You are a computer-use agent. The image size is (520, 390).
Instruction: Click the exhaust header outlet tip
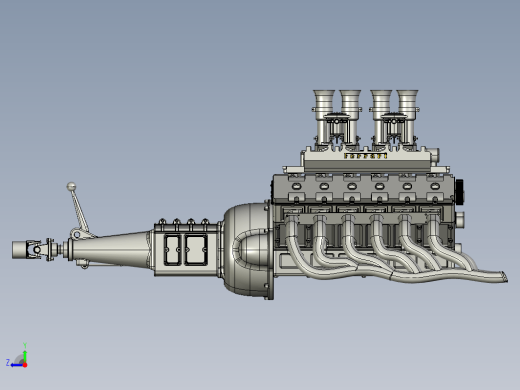(504, 277)
